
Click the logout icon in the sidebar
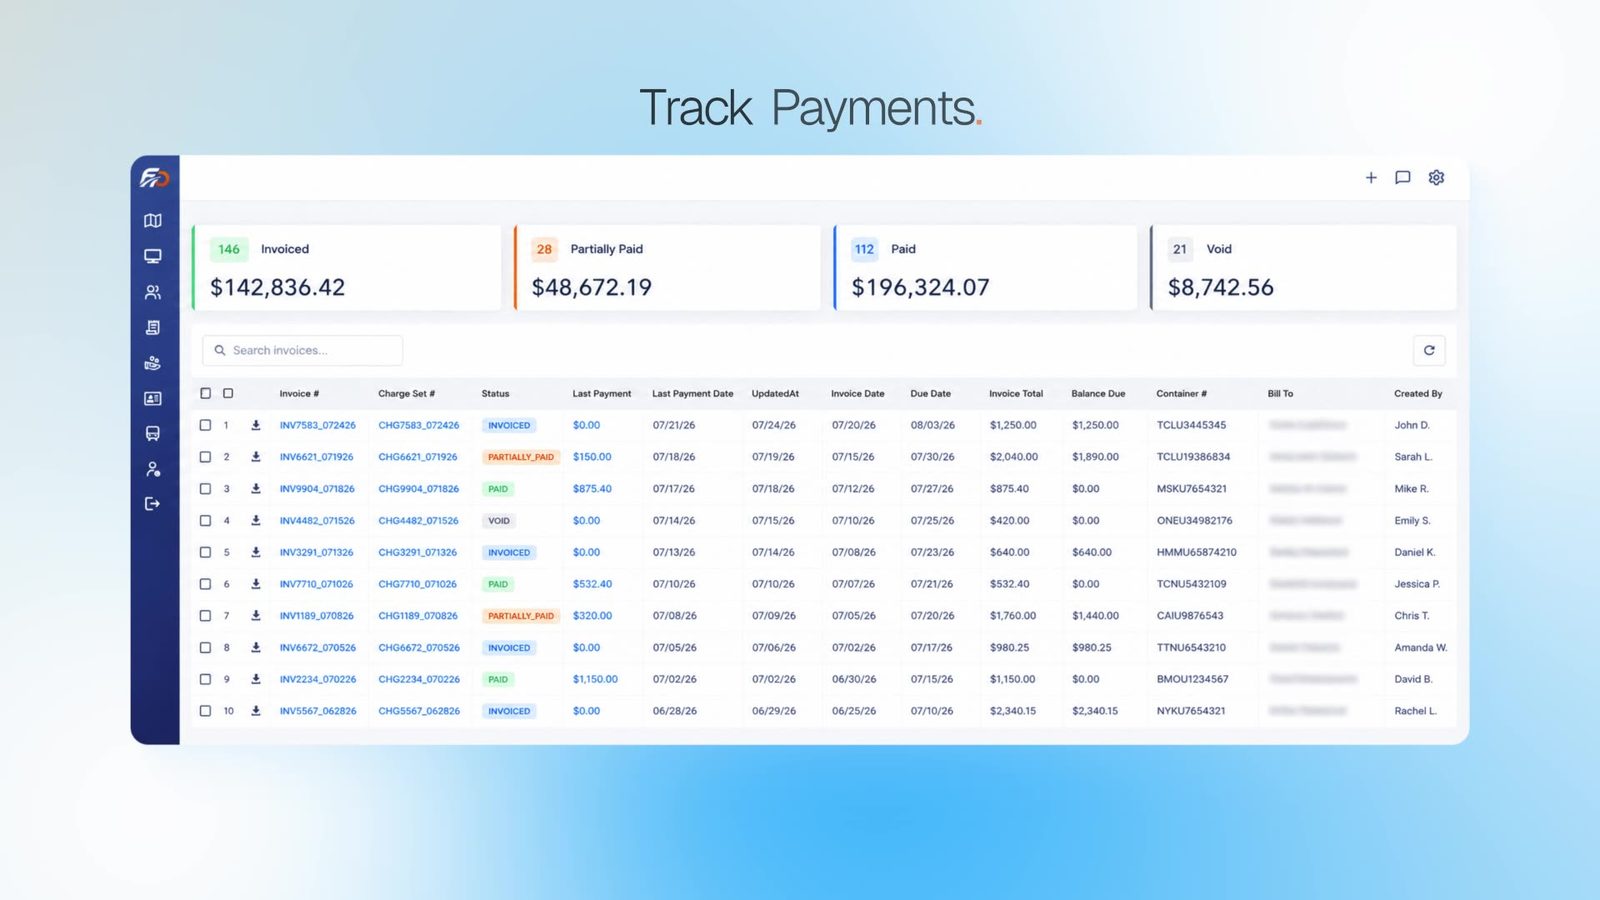(x=153, y=504)
